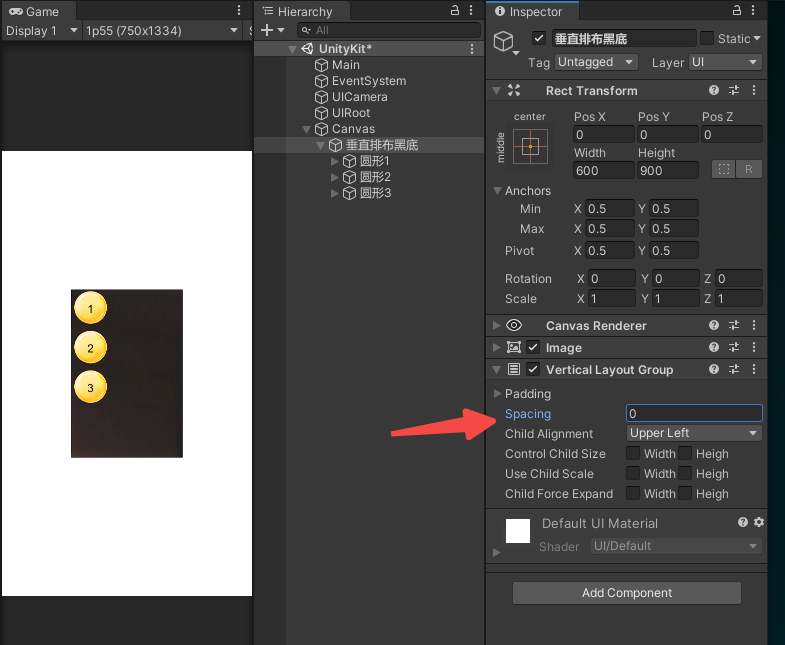Image resolution: width=785 pixels, height=645 pixels.
Task: Open Vertical Layout Group help reference
Action: pyautogui.click(x=714, y=369)
